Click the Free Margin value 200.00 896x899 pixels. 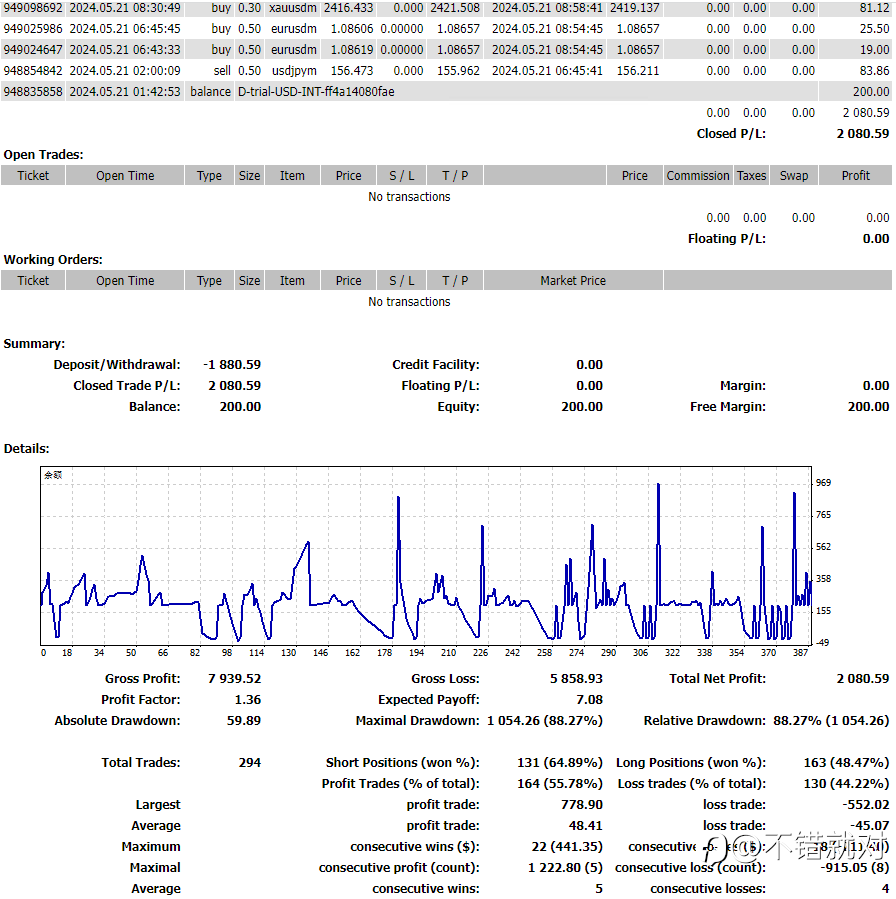pos(868,406)
